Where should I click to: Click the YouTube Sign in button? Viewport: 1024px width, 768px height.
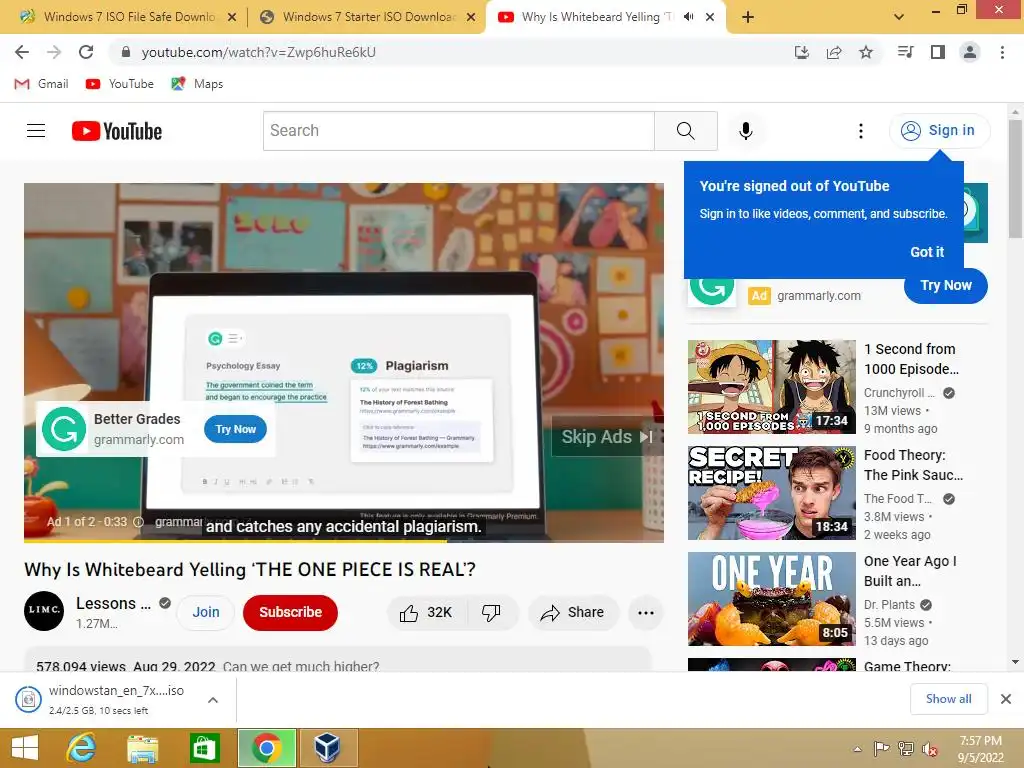click(x=939, y=131)
